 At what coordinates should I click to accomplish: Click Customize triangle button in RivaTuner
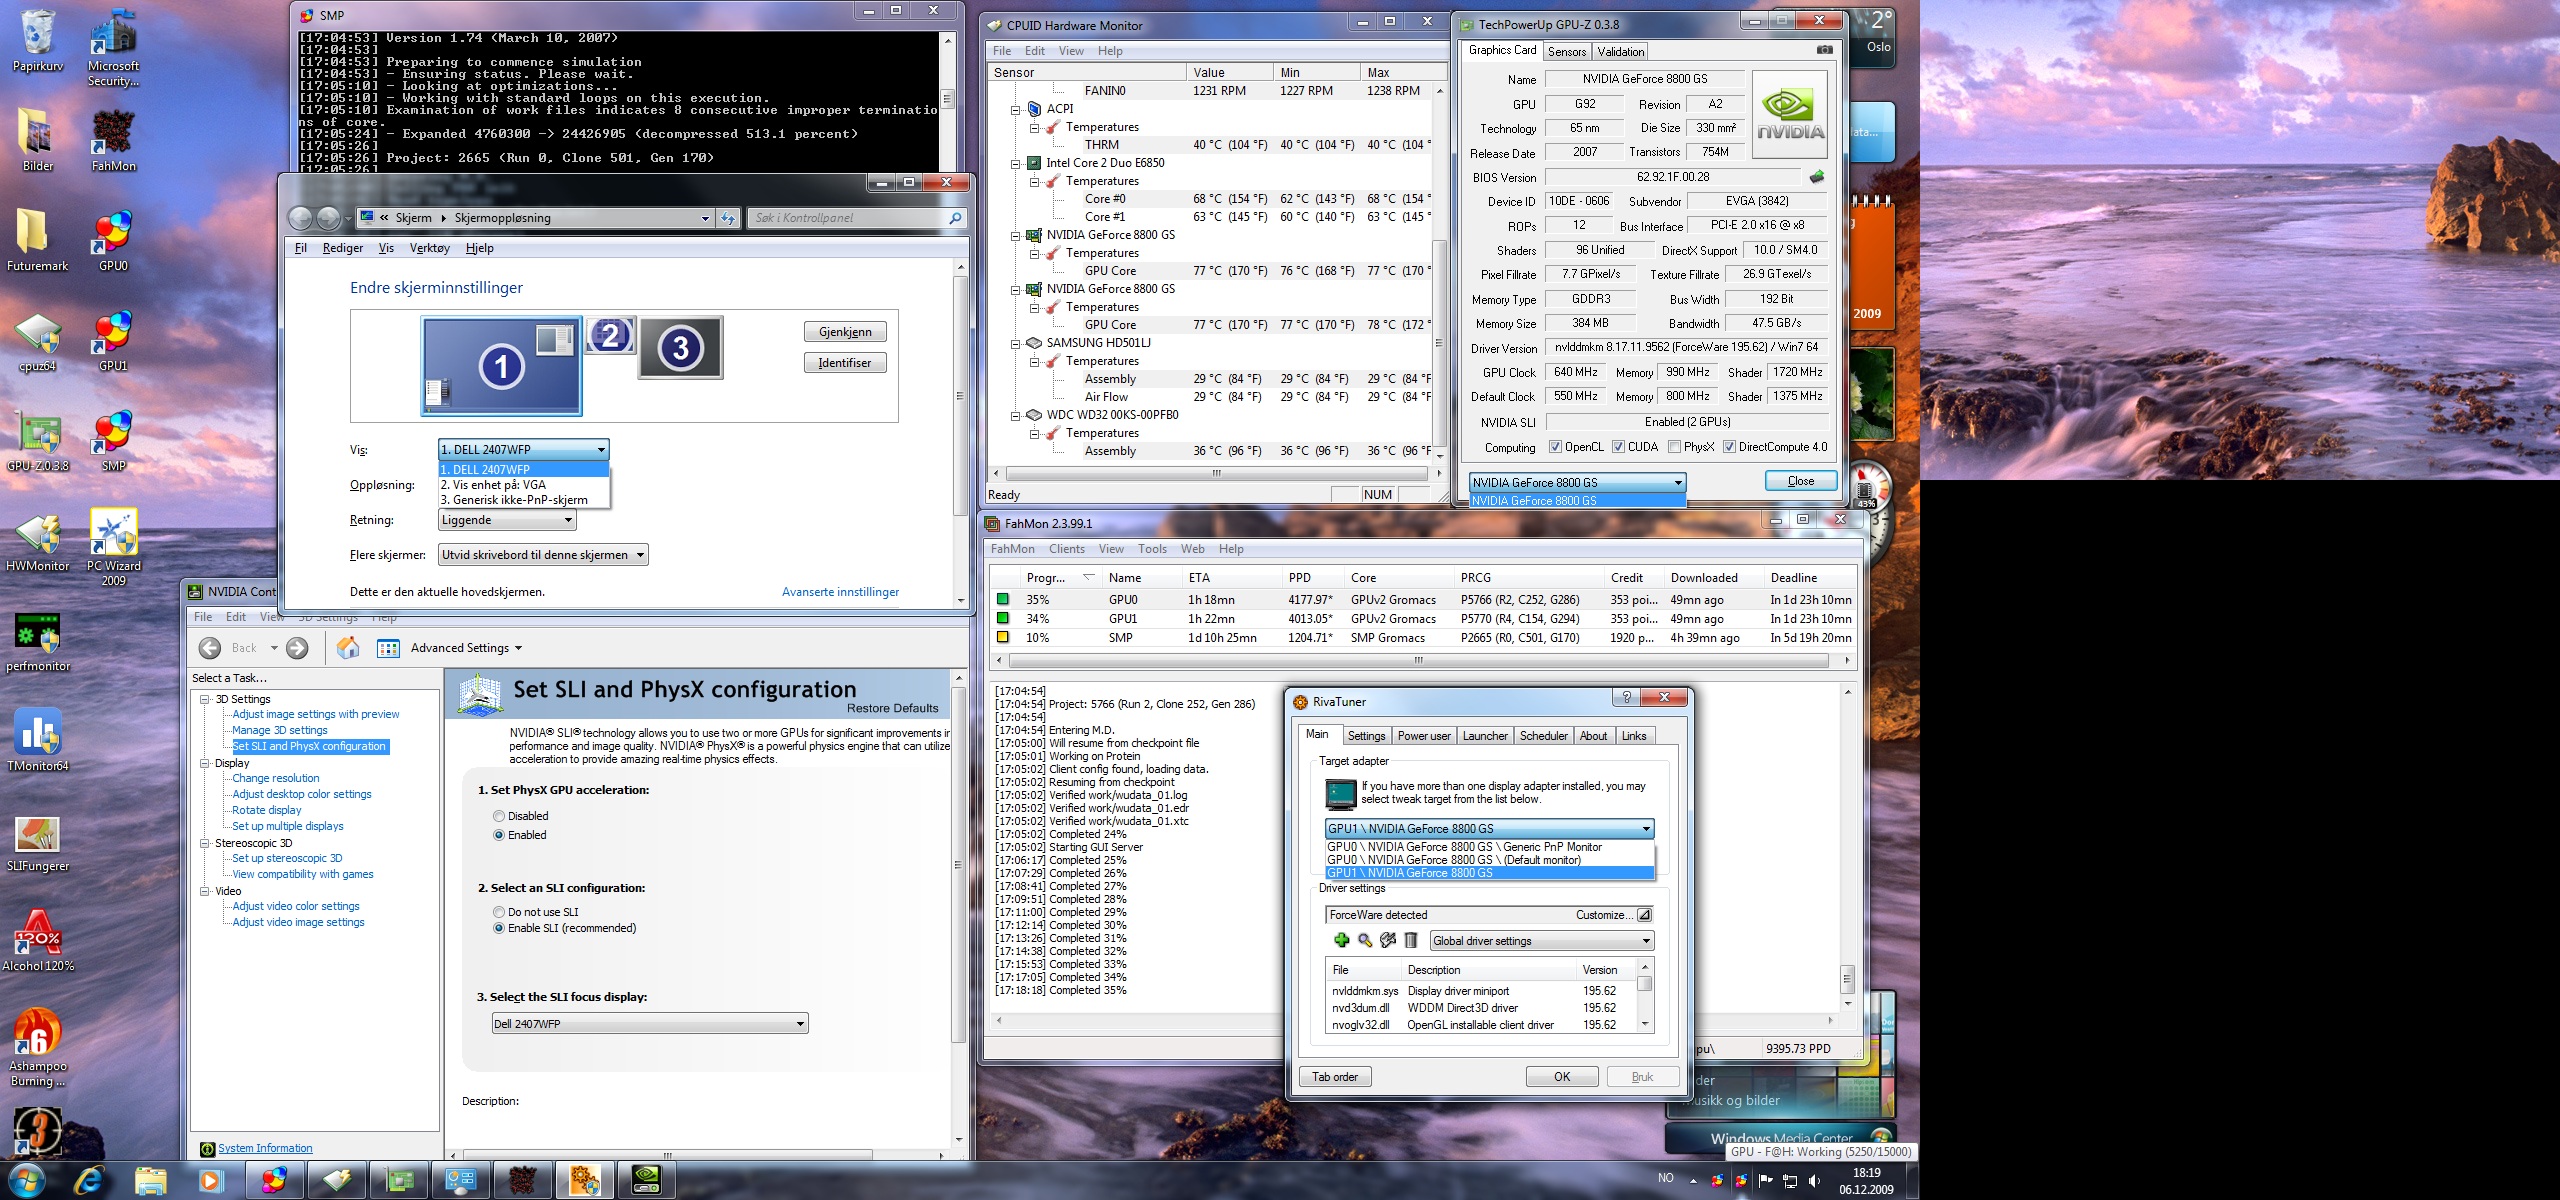click(1644, 915)
